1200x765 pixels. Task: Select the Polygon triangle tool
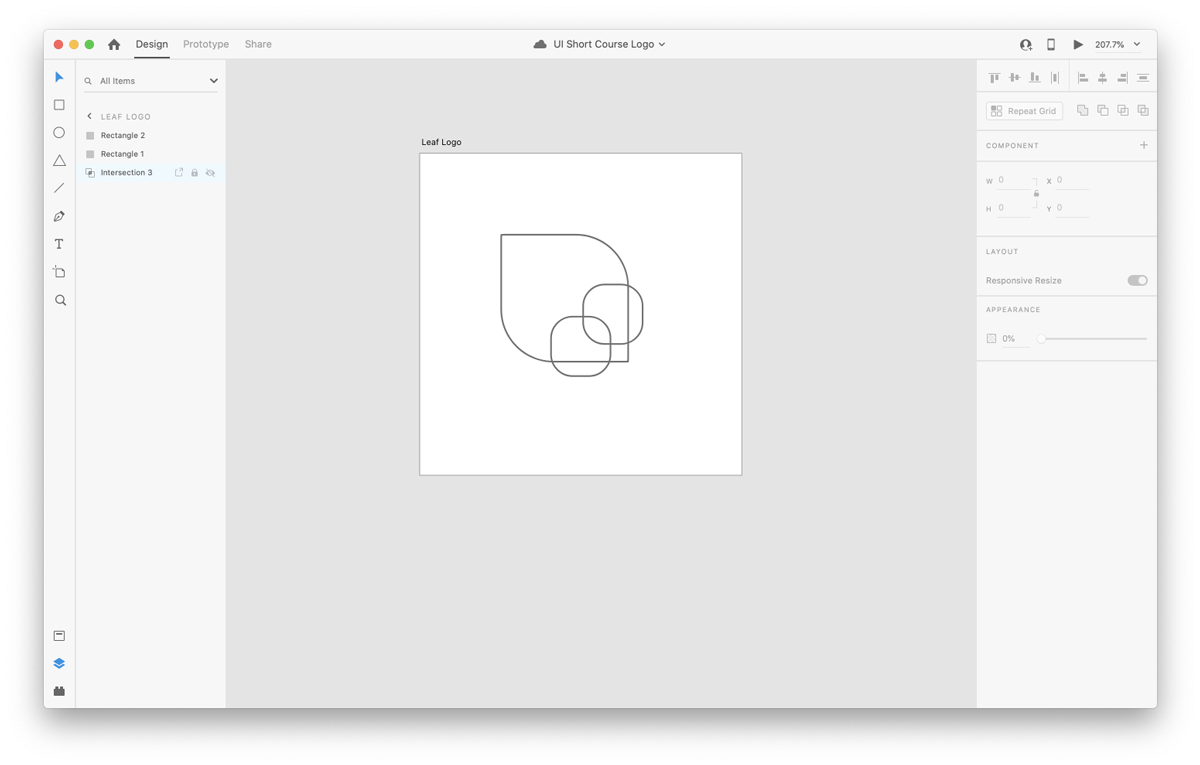click(x=59, y=160)
